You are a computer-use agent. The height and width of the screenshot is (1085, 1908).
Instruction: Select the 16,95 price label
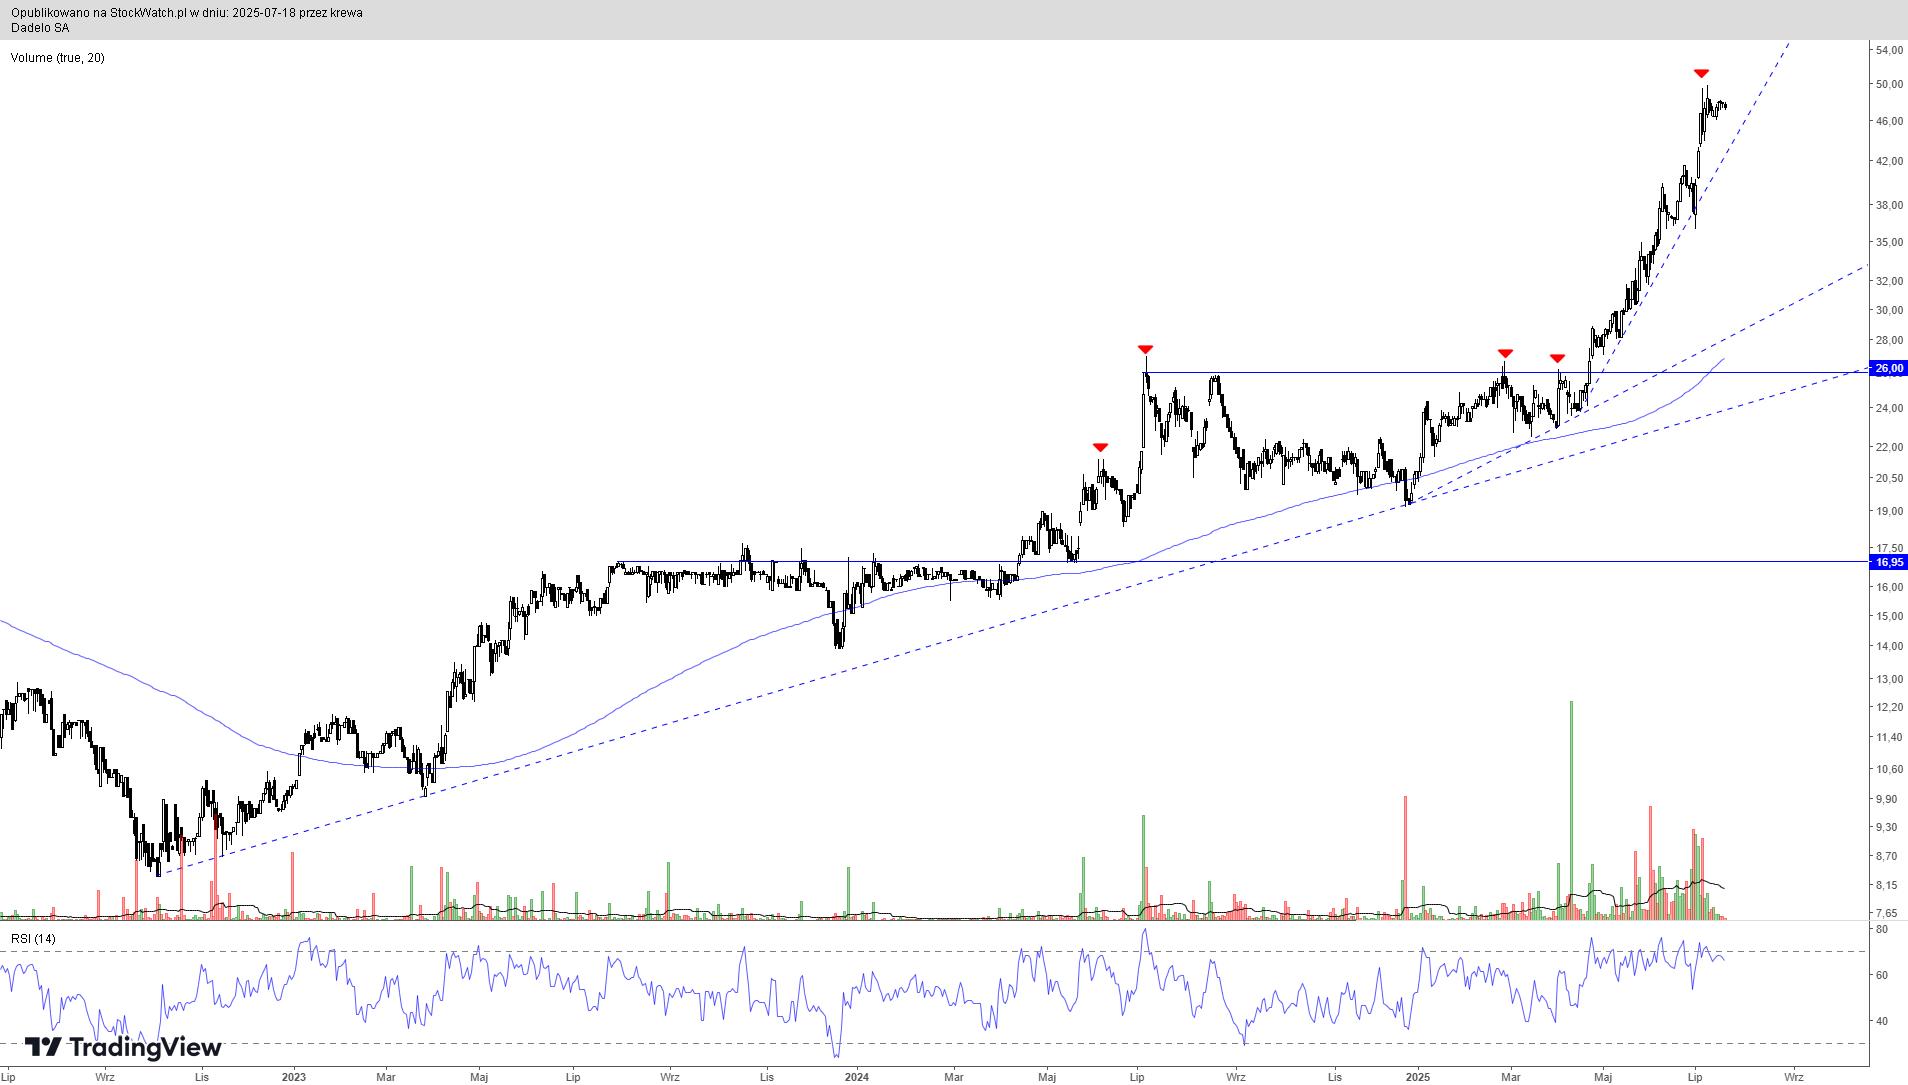click(x=1889, y=562)
